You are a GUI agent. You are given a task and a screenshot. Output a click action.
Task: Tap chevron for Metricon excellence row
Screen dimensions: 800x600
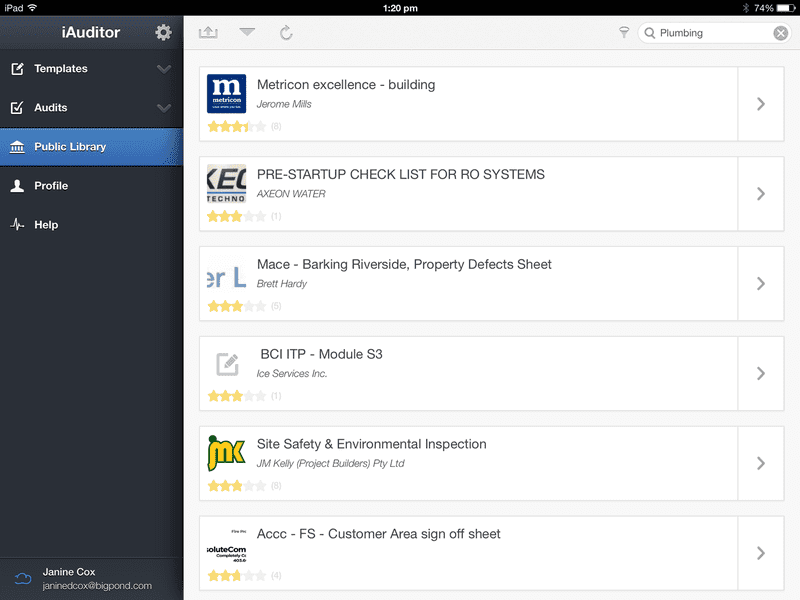click(x=761, y=104)
